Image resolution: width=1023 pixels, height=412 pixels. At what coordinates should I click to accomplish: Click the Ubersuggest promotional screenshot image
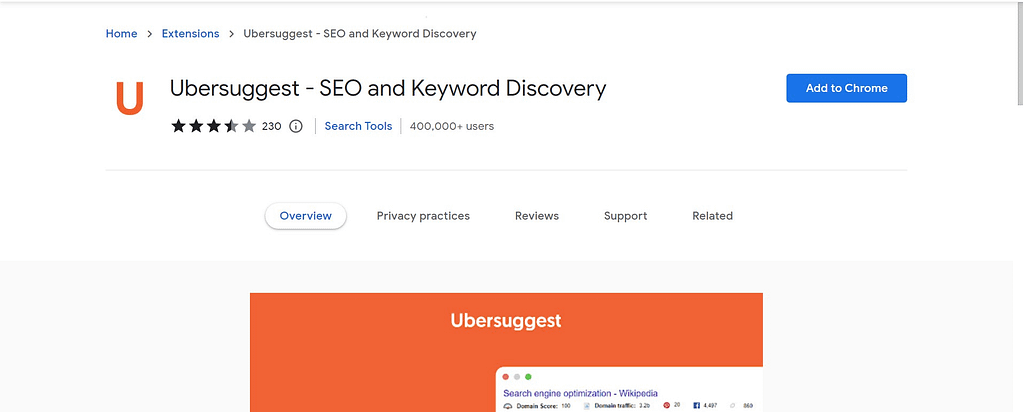click(506, 352)
